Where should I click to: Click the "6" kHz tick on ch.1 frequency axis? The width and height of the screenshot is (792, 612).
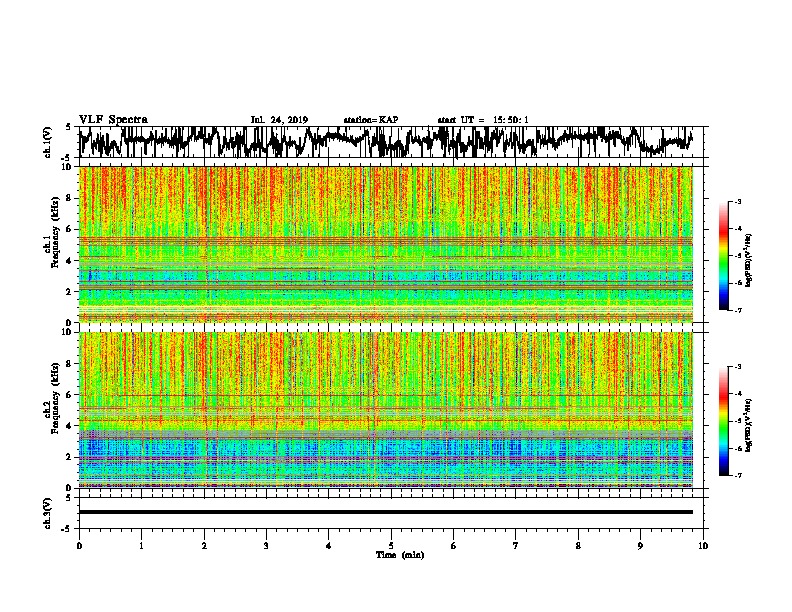[x=70, y=229]
